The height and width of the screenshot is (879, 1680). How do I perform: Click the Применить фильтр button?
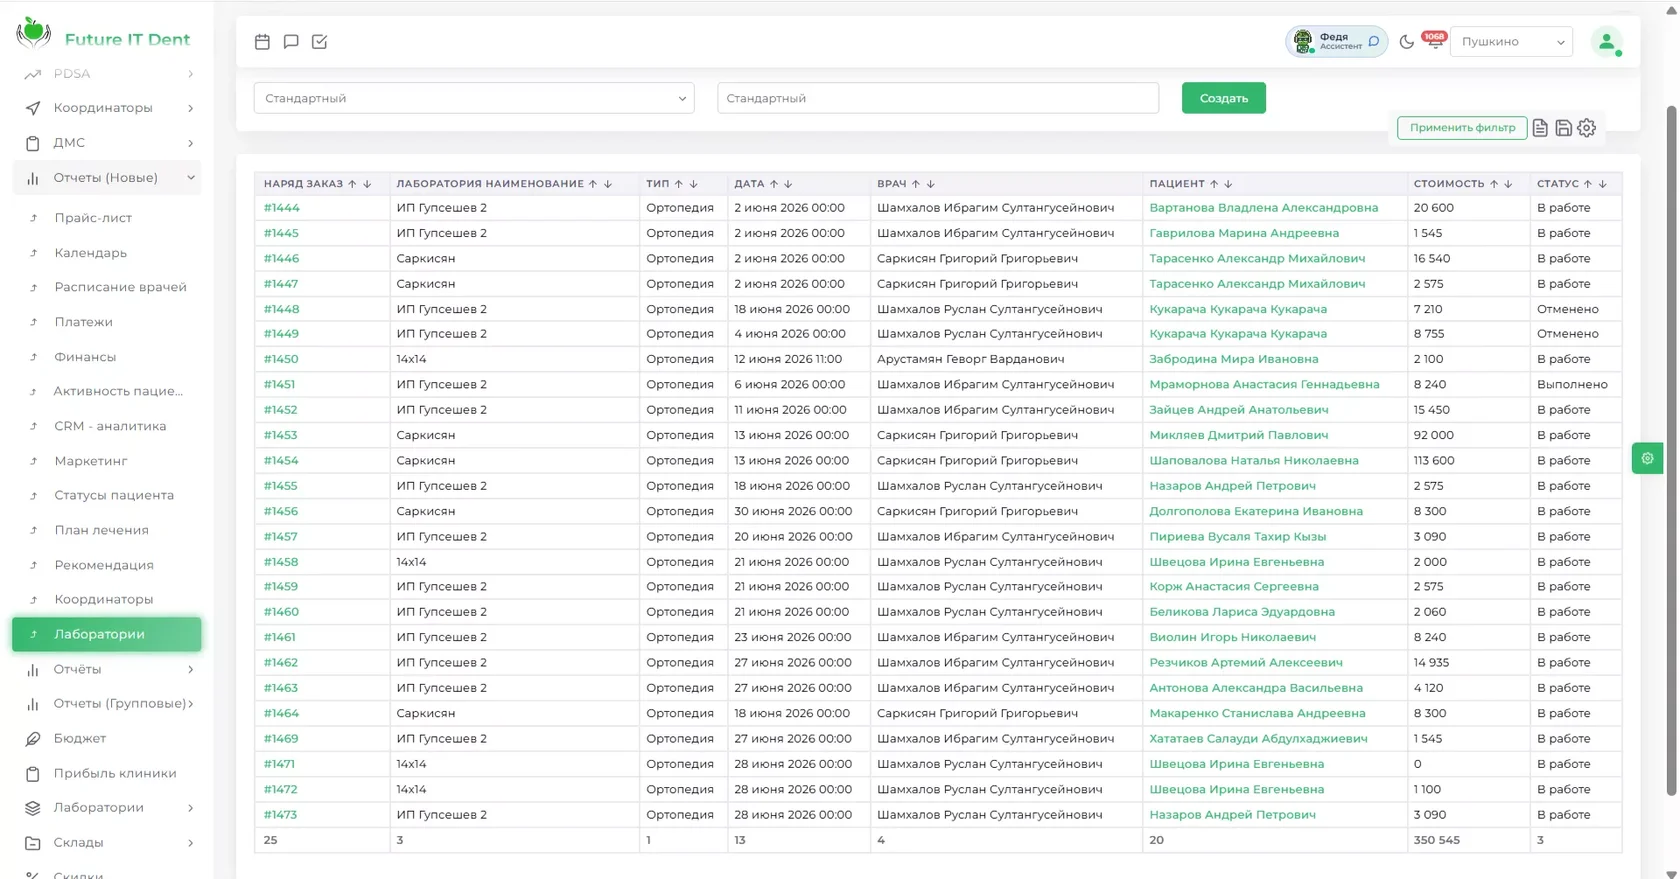[1462, 128]
